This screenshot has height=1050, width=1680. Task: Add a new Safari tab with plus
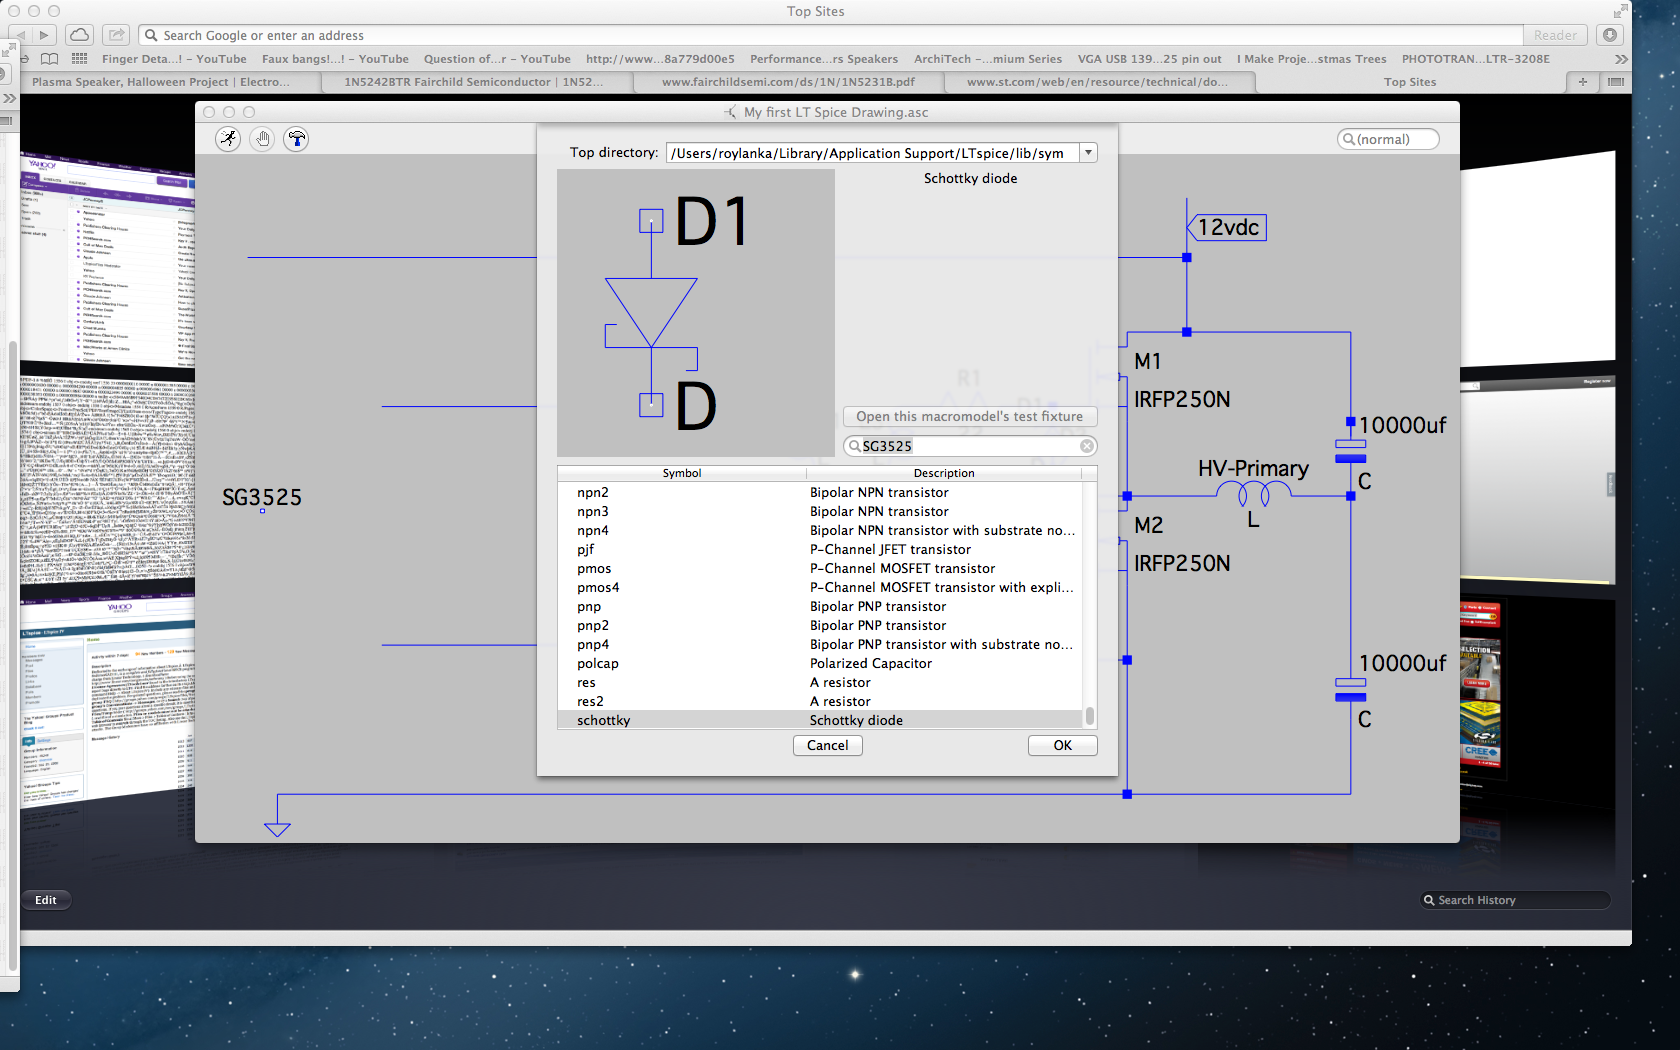1582,82
